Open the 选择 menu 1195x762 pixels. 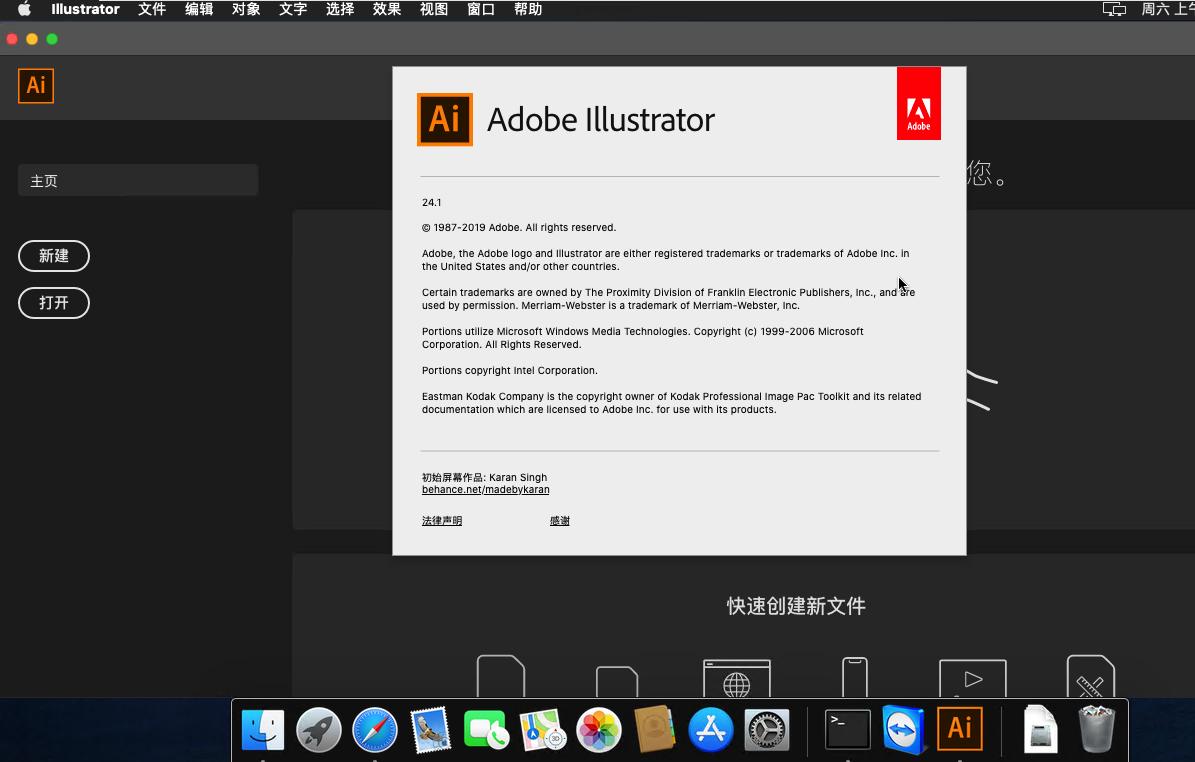point(340,9)
